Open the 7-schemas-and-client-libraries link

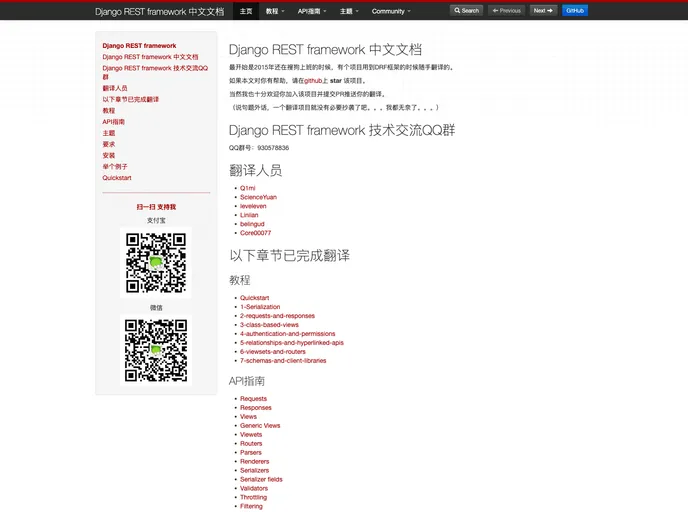click(x=283, y=361)
